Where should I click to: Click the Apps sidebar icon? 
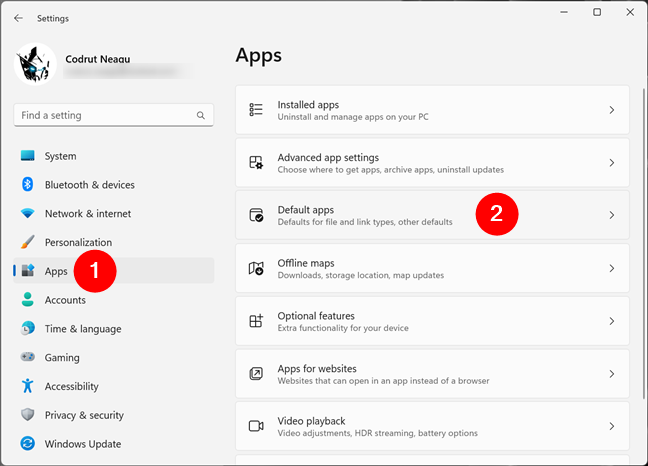(28, 271)
